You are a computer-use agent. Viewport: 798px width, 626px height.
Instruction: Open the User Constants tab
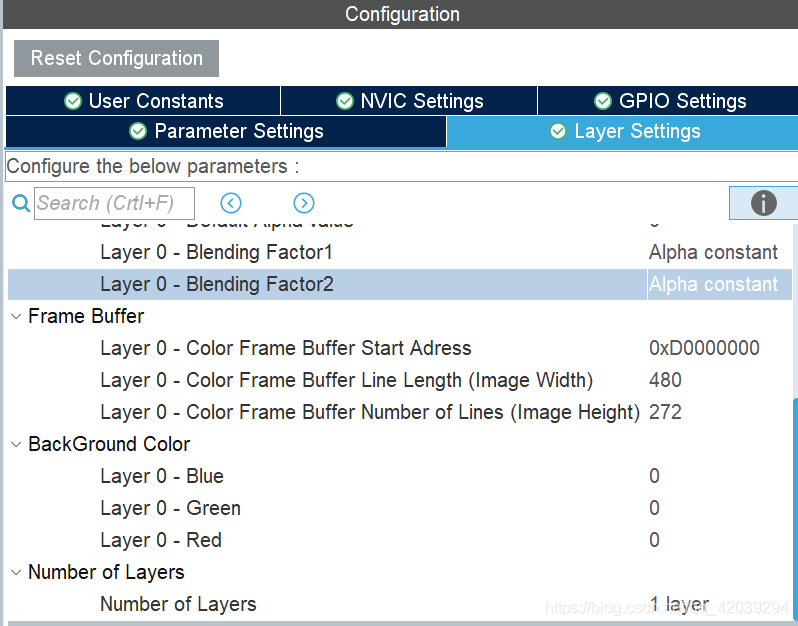click(x=143, y=101)
